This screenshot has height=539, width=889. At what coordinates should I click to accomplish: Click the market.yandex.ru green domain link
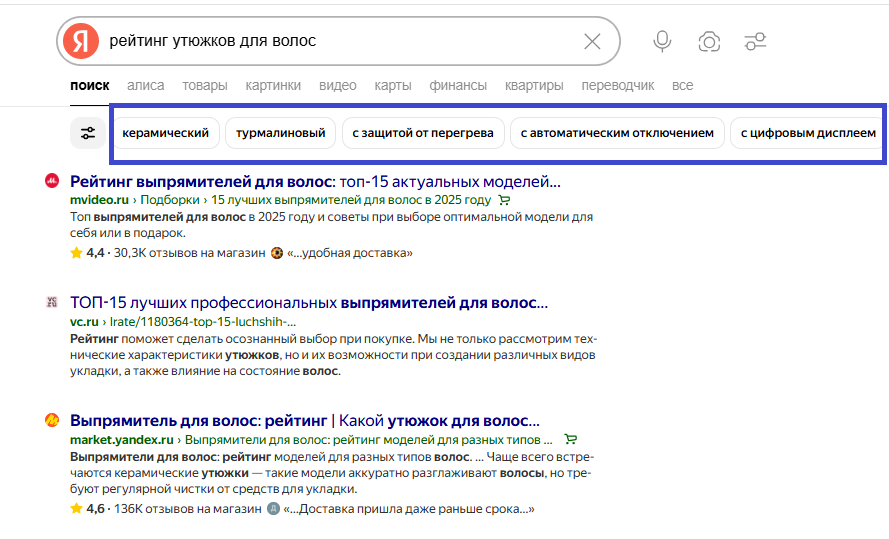pos(123,440)
